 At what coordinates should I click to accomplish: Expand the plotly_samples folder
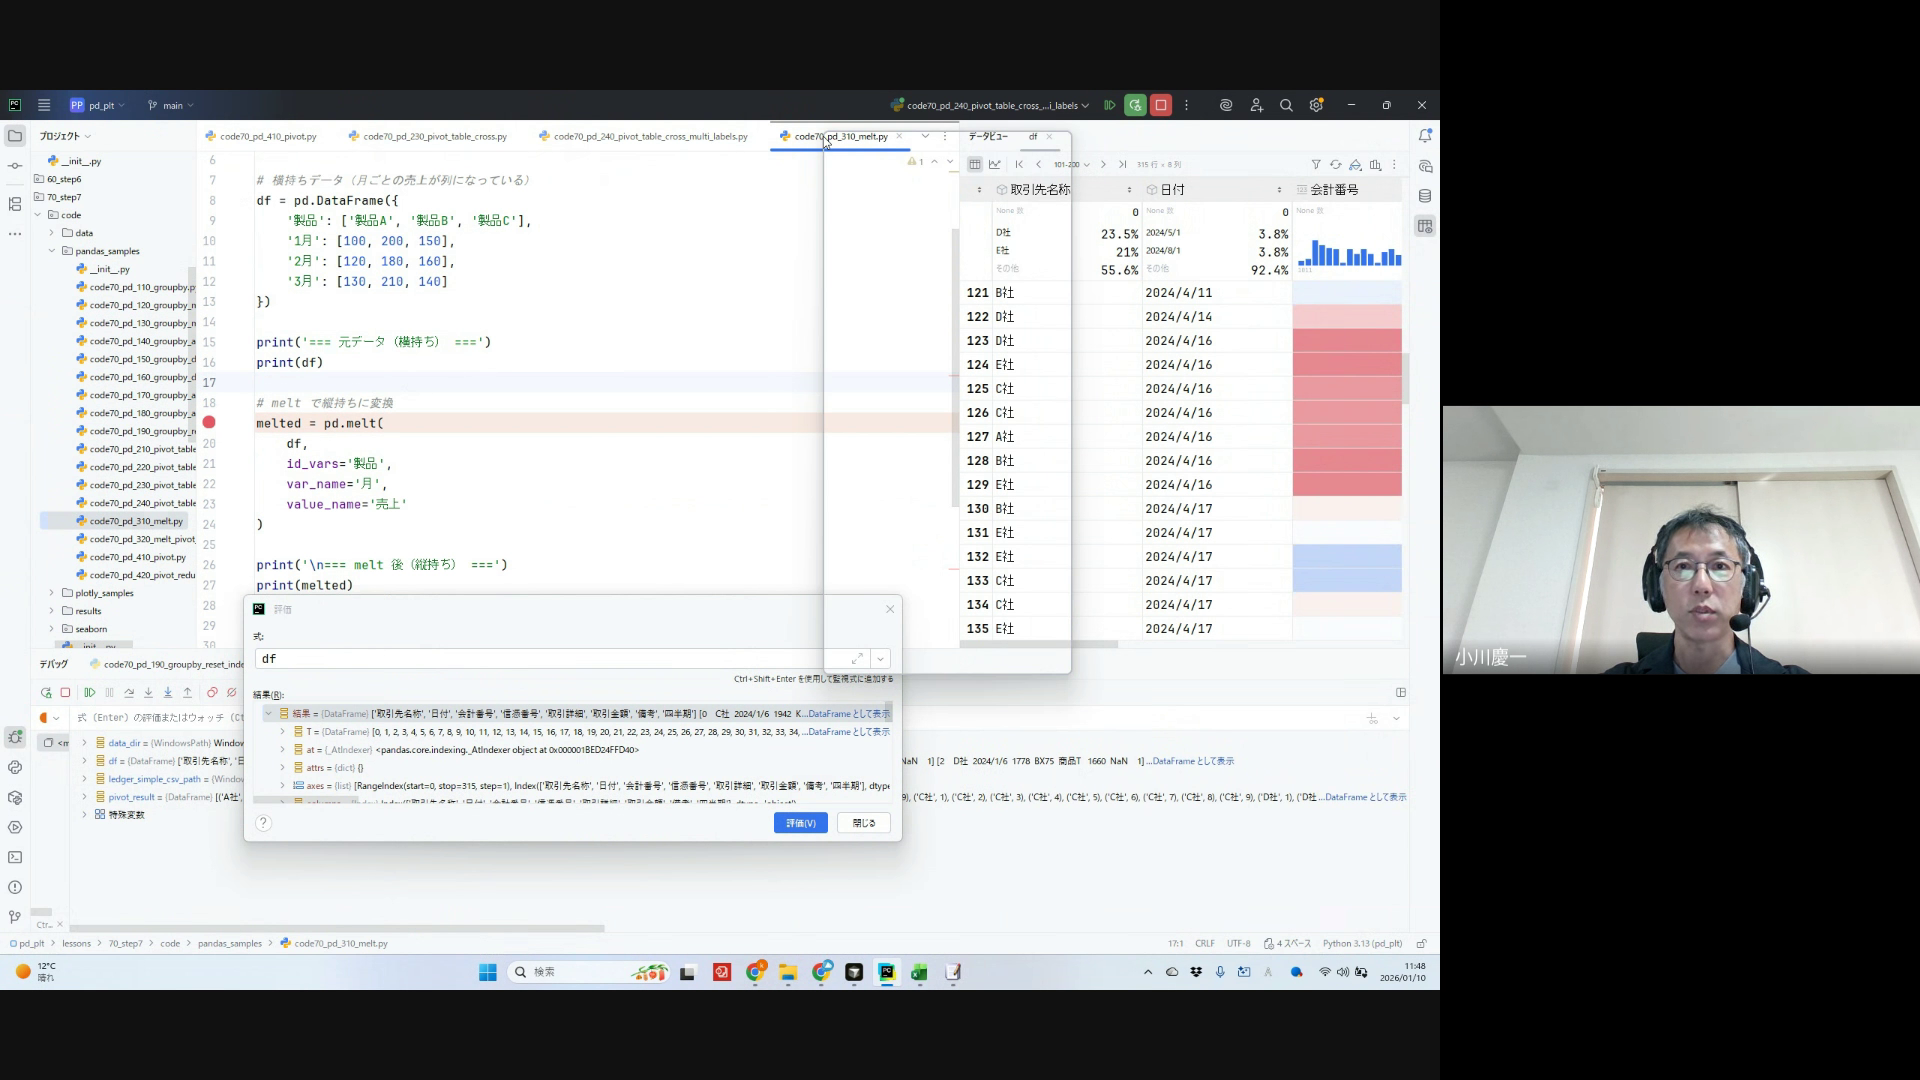coord(52,593)
